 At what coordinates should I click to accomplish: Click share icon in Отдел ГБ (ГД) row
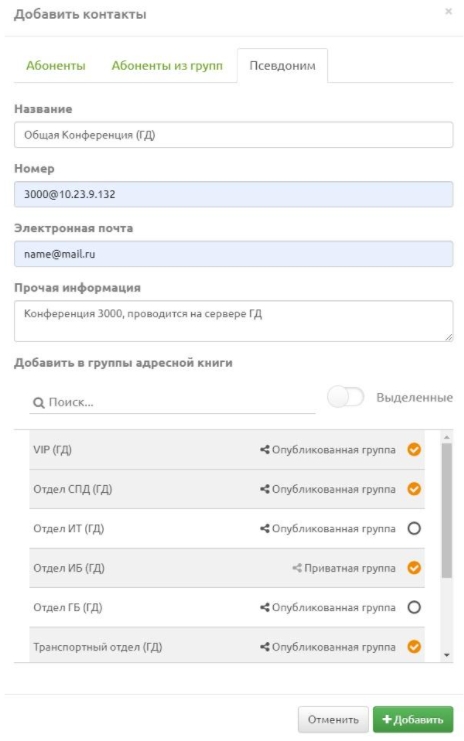tap(265, 607)
